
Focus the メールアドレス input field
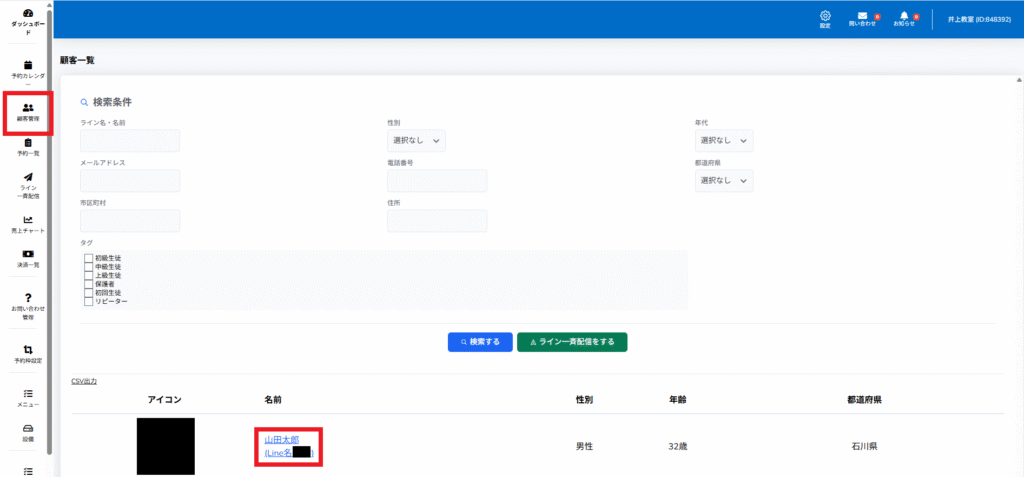coord(130,181)
